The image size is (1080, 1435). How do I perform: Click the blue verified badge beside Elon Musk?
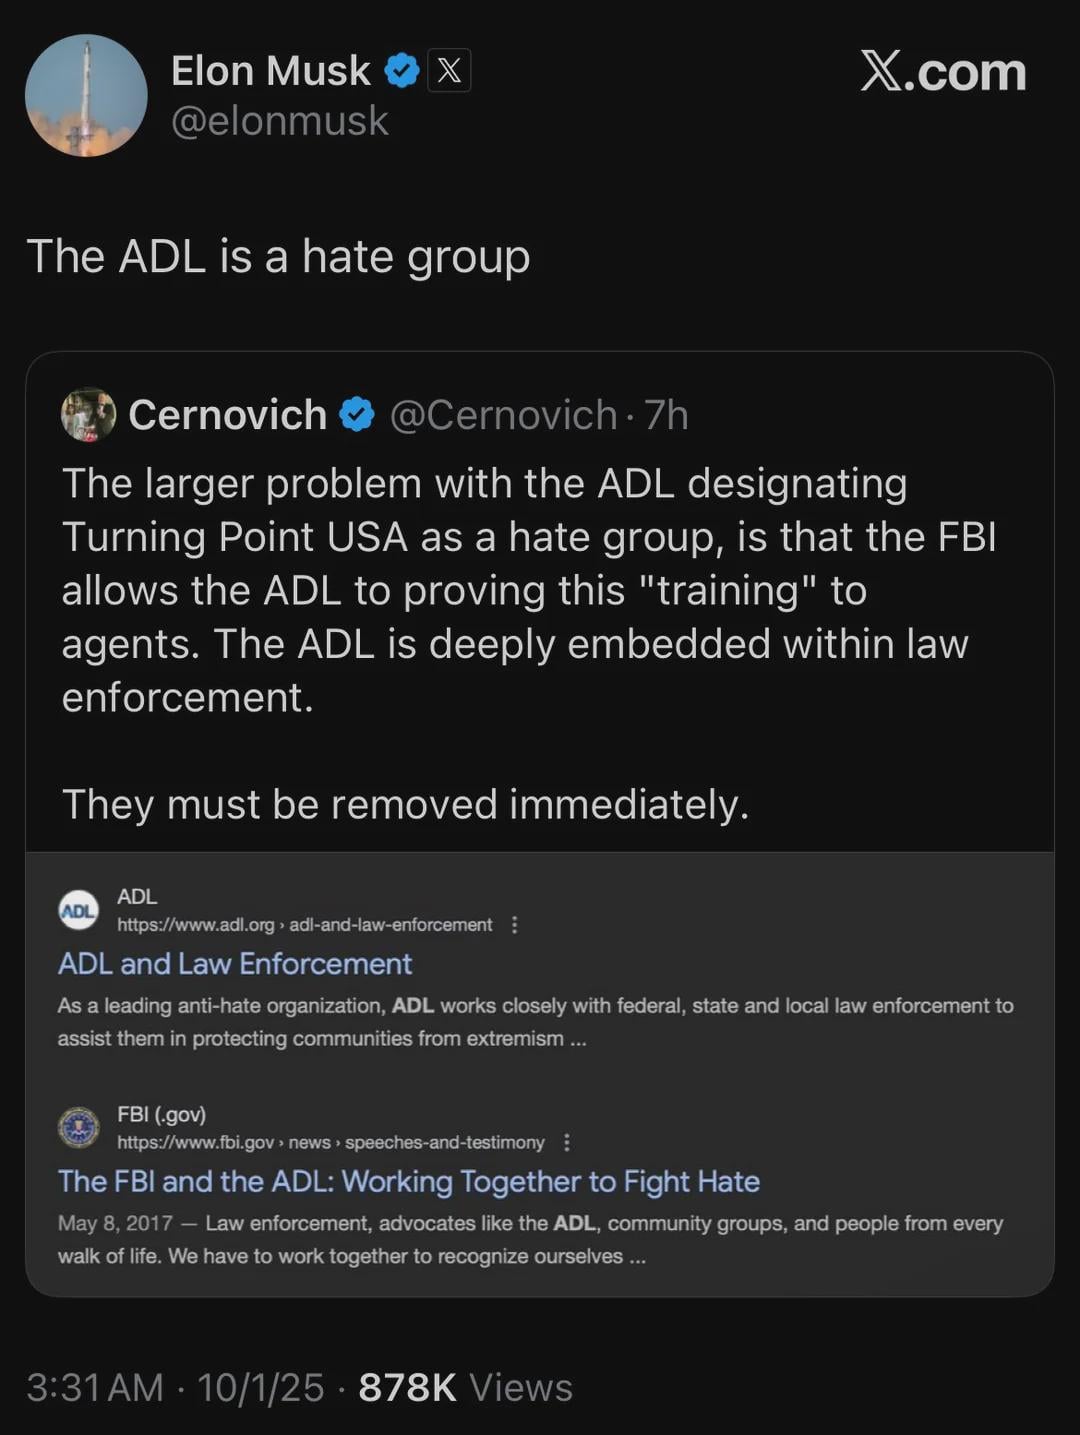pos(402,71)
